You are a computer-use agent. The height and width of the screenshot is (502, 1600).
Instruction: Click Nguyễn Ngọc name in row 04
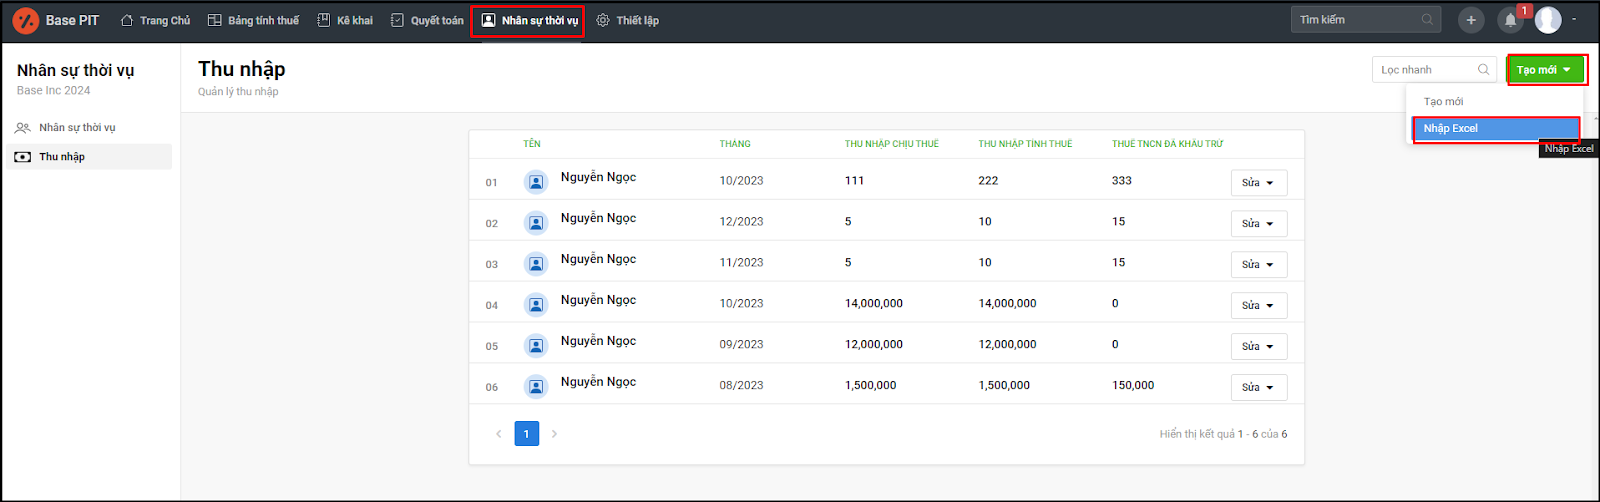click(x=598, y=300)
